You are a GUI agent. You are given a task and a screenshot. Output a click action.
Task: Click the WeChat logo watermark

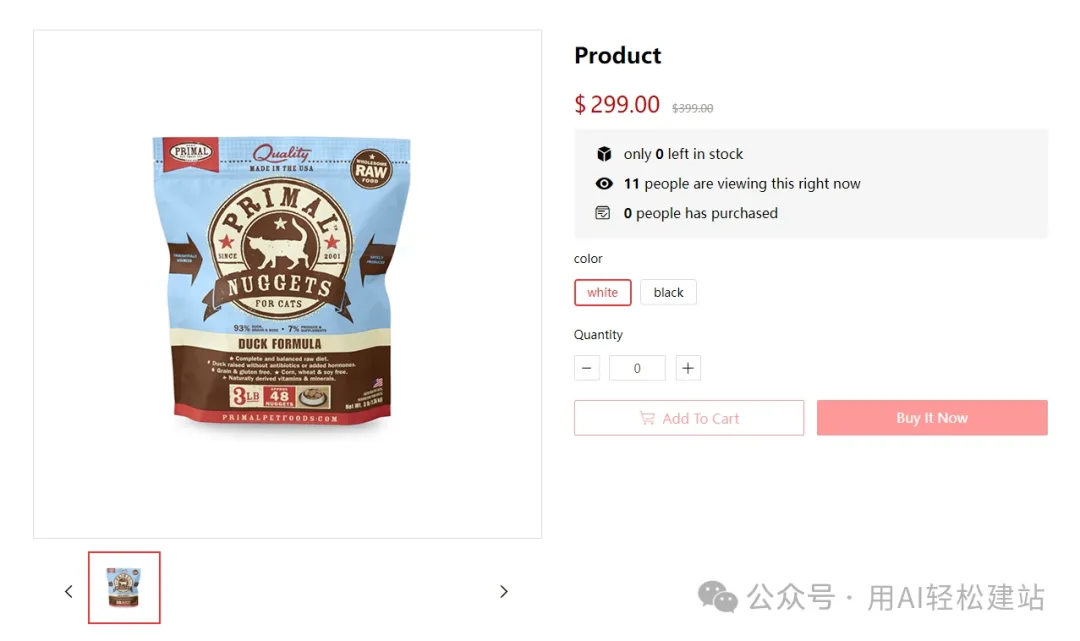718,597
